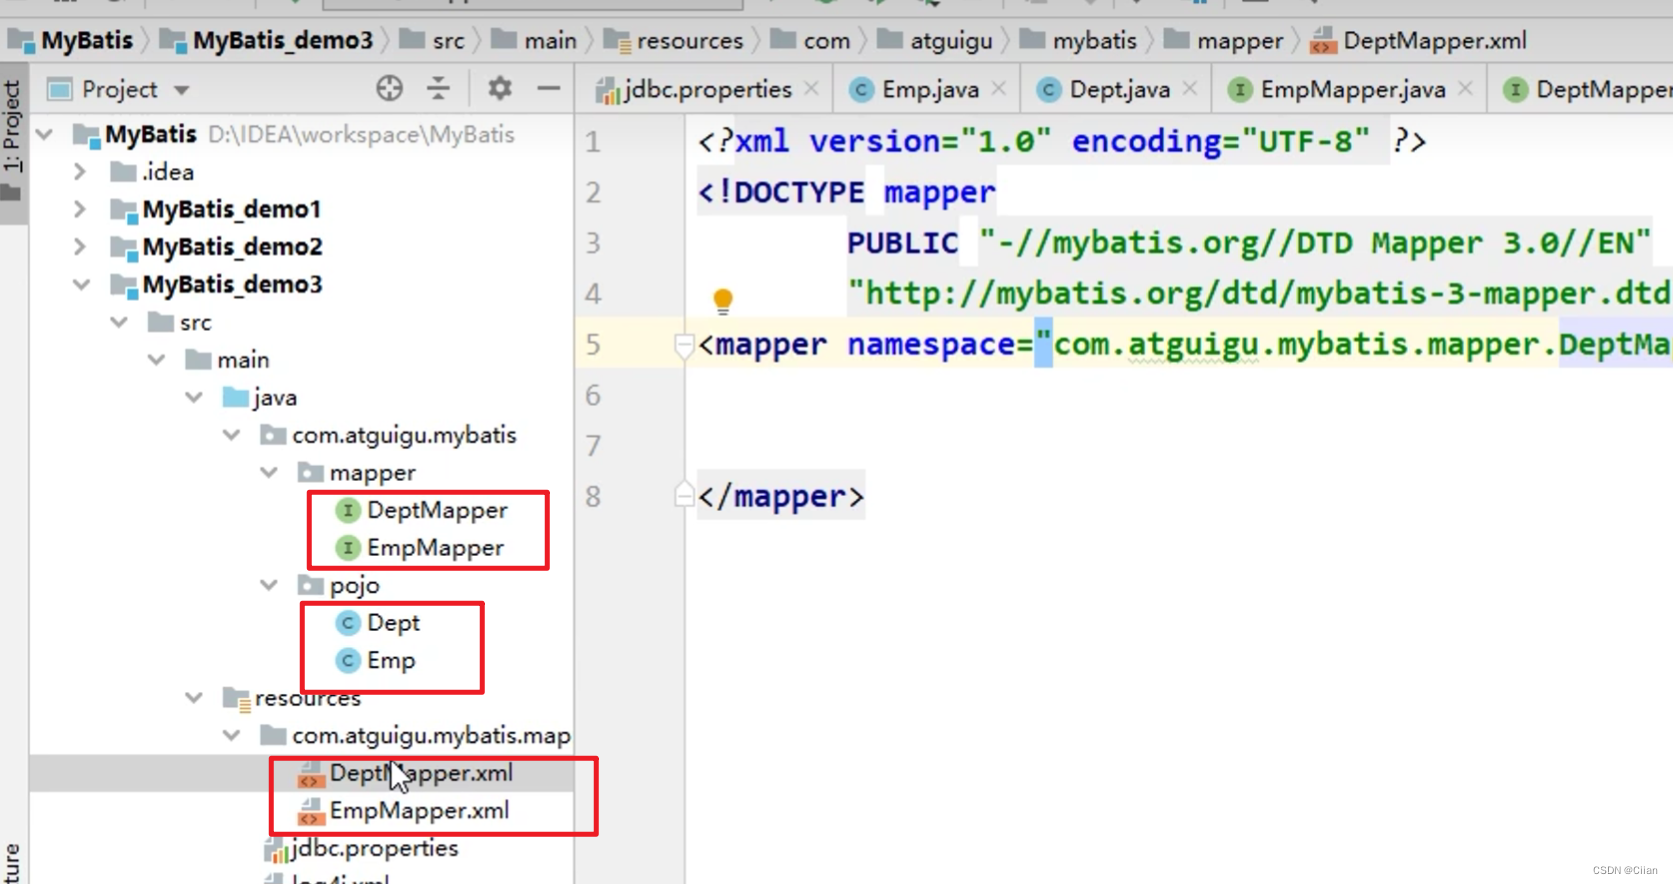Click line number 6 in the gutter

tap(593, 396)
